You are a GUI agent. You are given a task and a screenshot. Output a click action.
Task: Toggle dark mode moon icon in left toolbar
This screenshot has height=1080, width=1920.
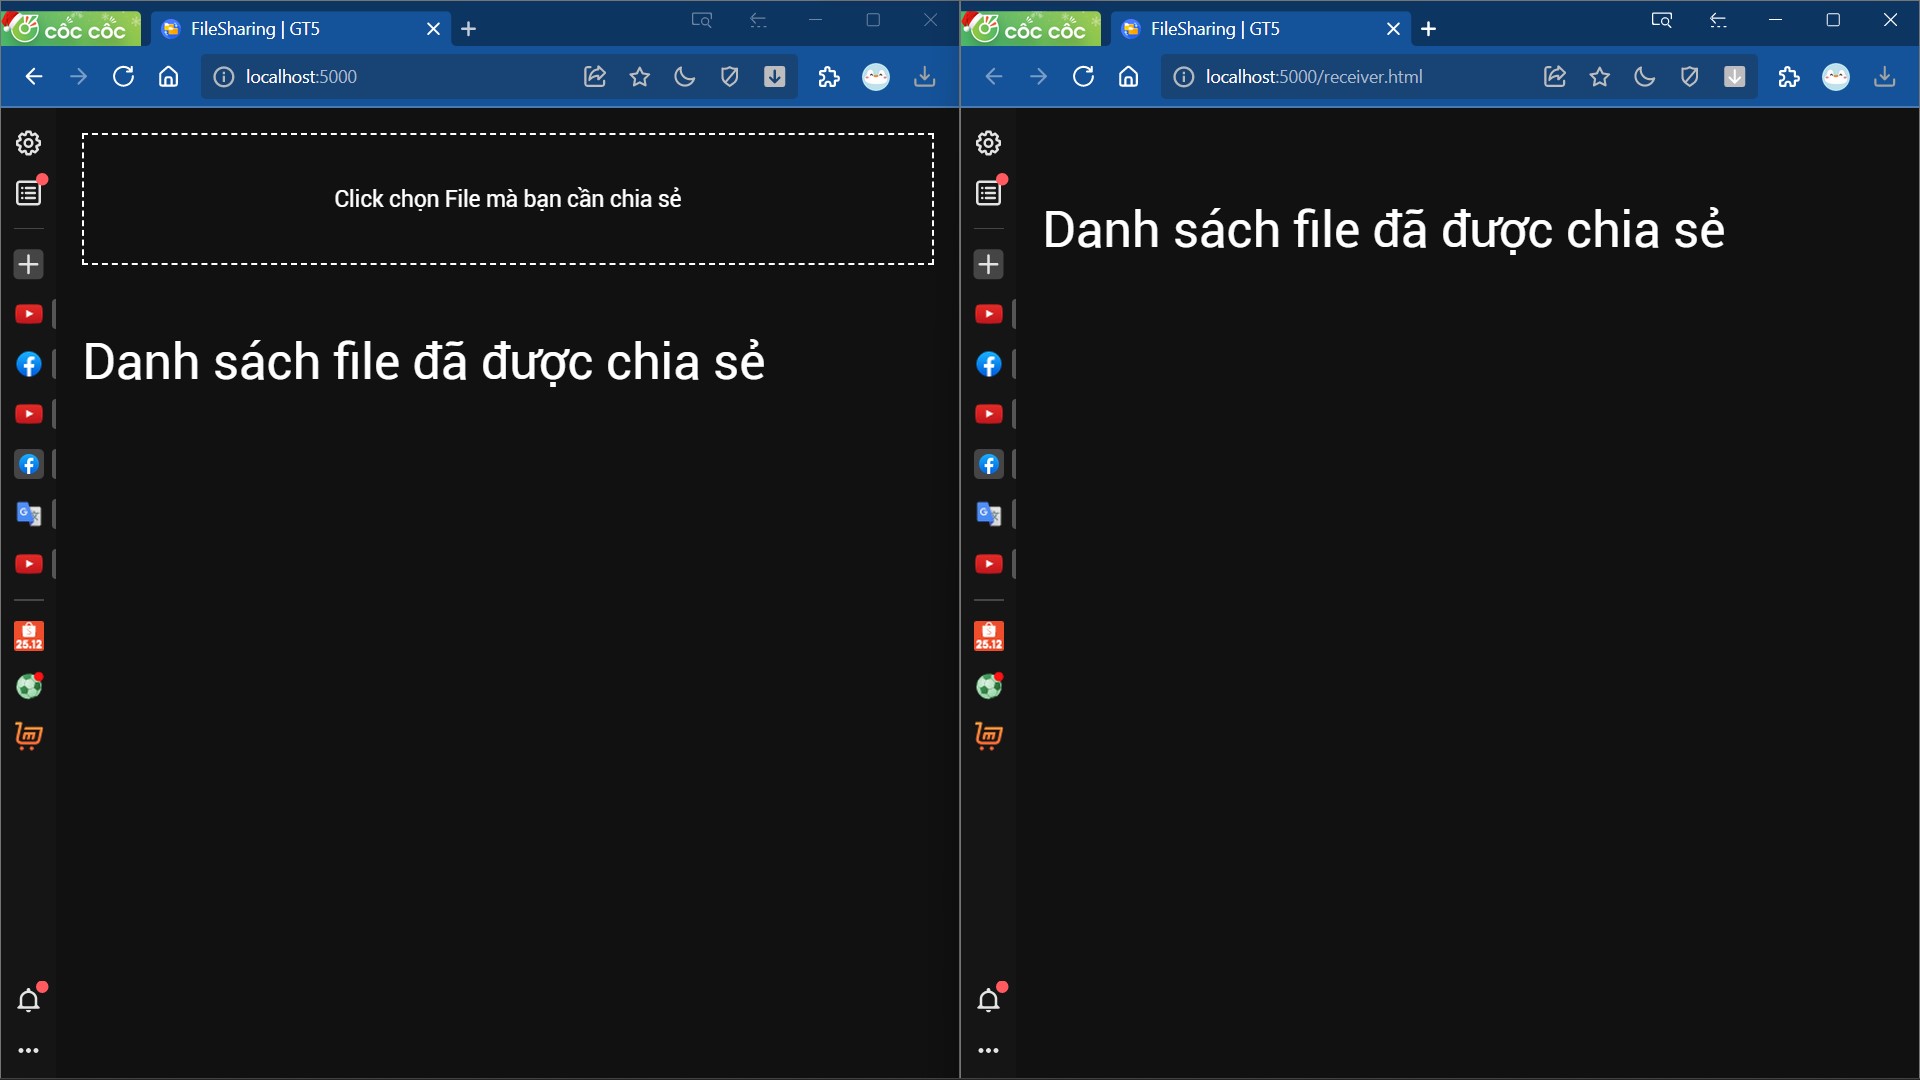[x=685, y=77]
